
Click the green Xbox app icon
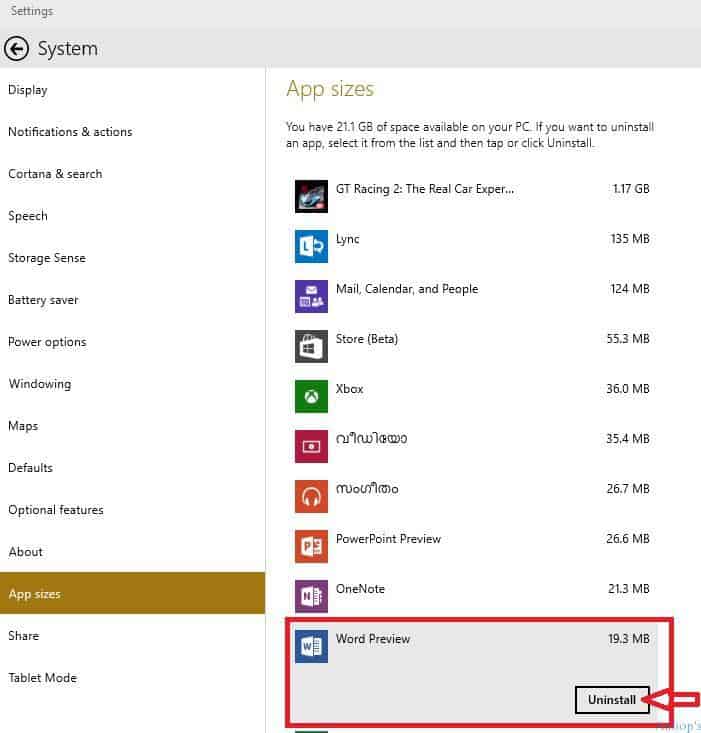(x=311, y=396)
